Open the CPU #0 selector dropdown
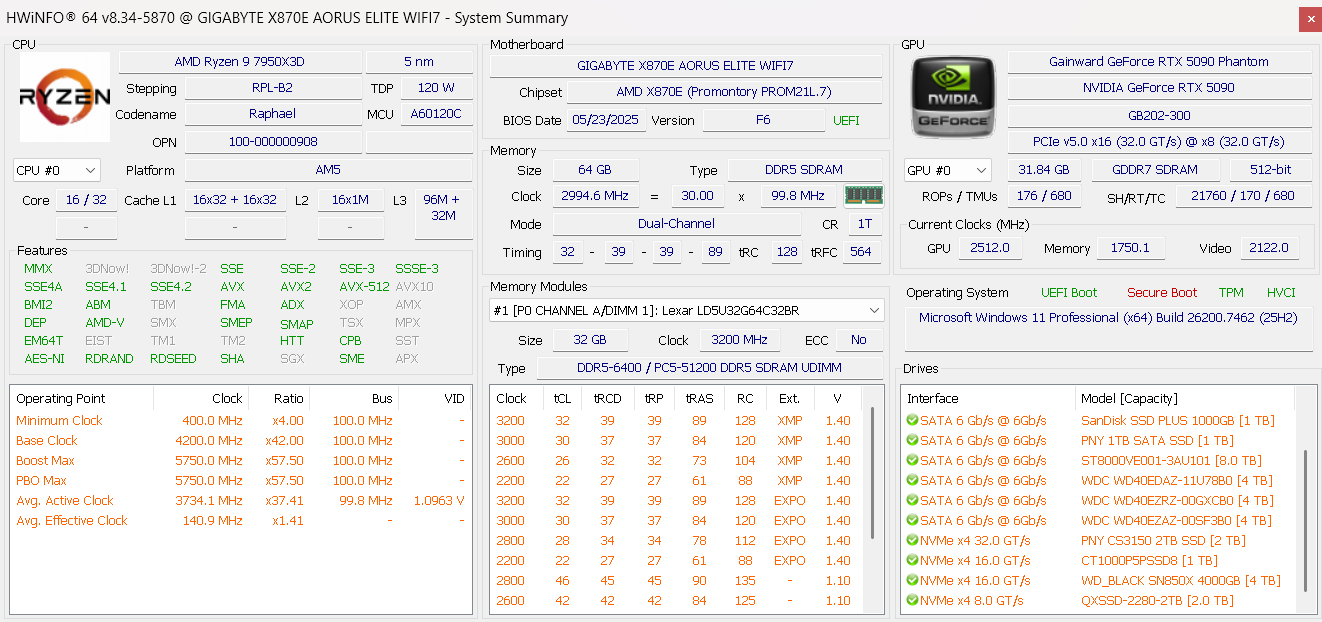Viewport: 1322px width, 622px height. (57, 170)
